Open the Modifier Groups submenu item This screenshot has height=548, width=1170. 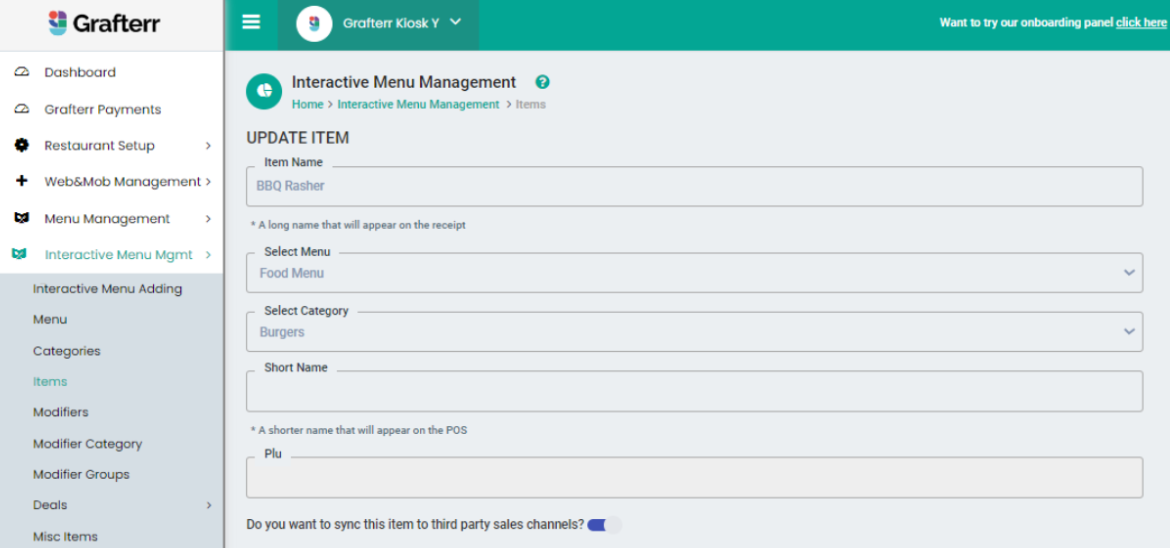[x=81, y=474]
